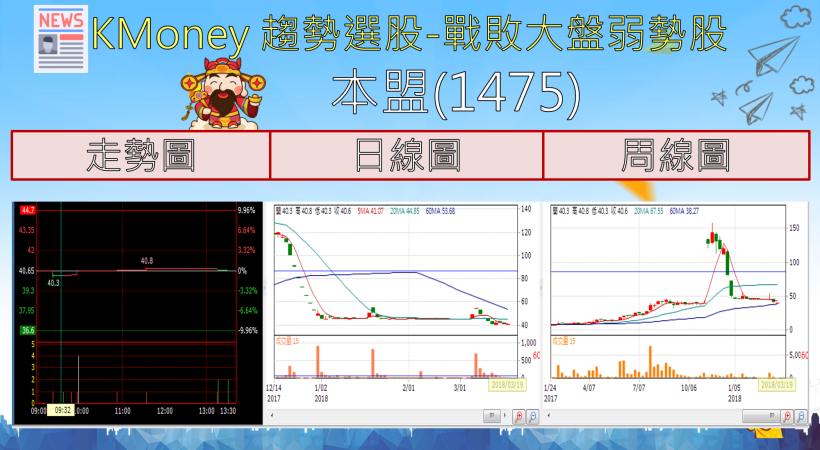Click the -9.96% percentage label
Screen dimensions: 820x450
coord(247,330)
